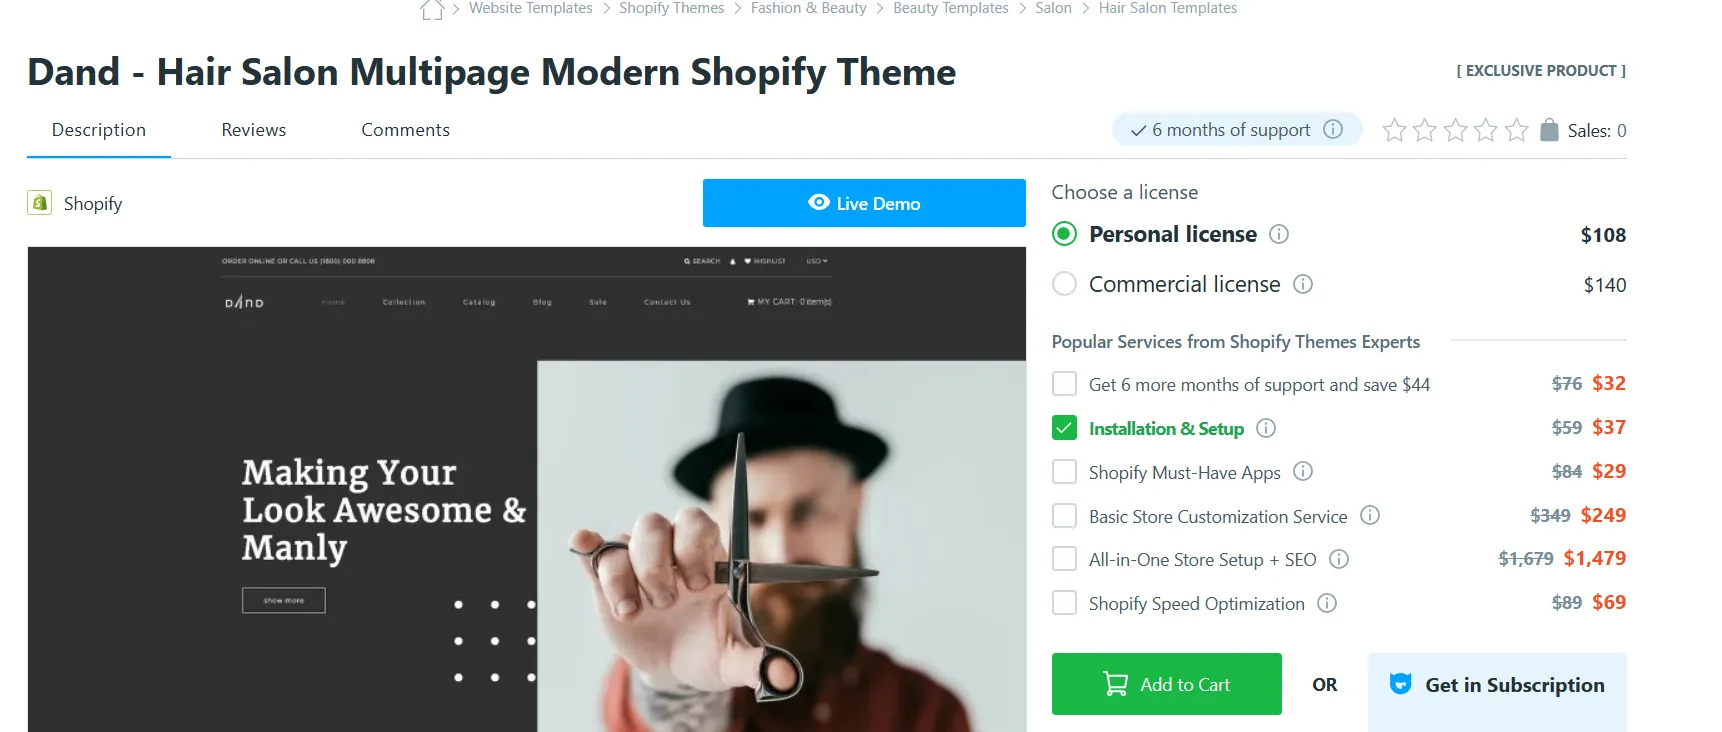Switch to the Reviews tab
The width and height of the screenshot is (1722, 732).
254,130
